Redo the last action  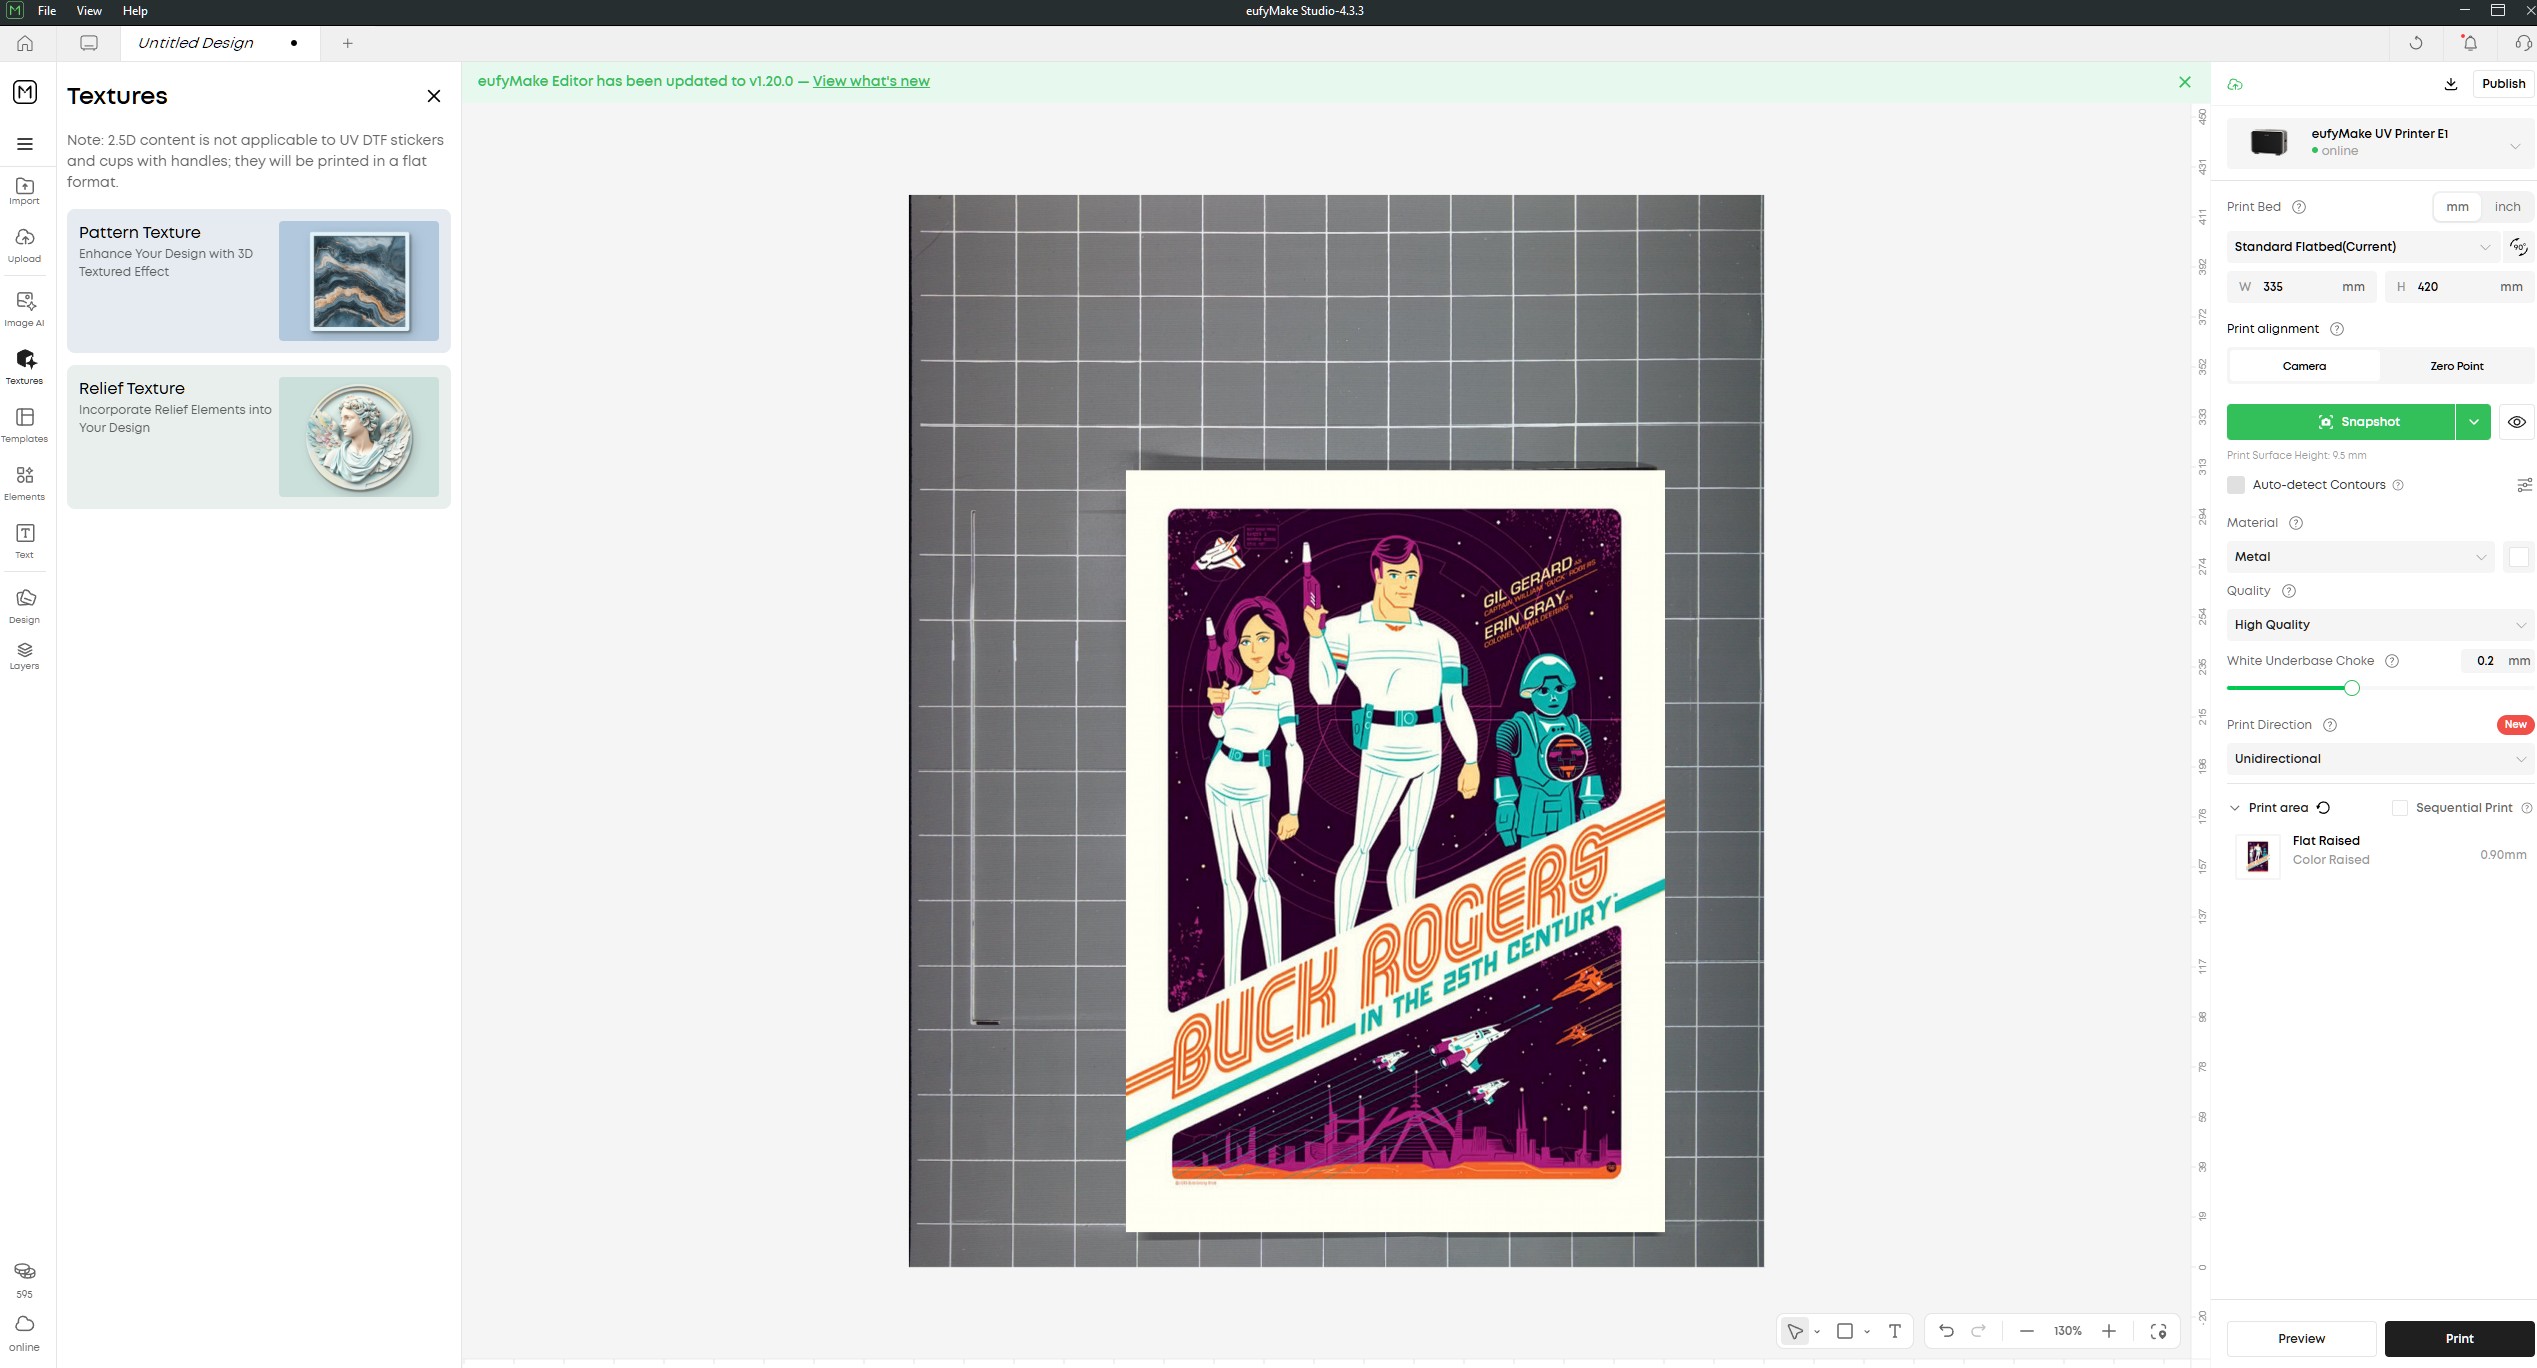(x=1978, y=1331)
